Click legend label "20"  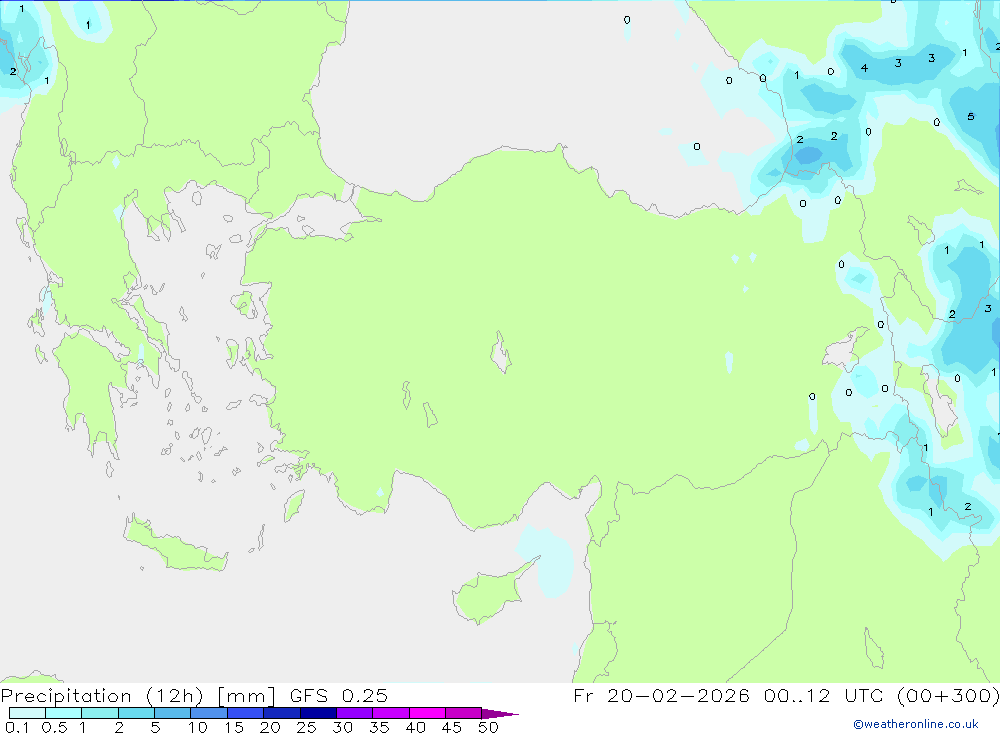(270, 727)
